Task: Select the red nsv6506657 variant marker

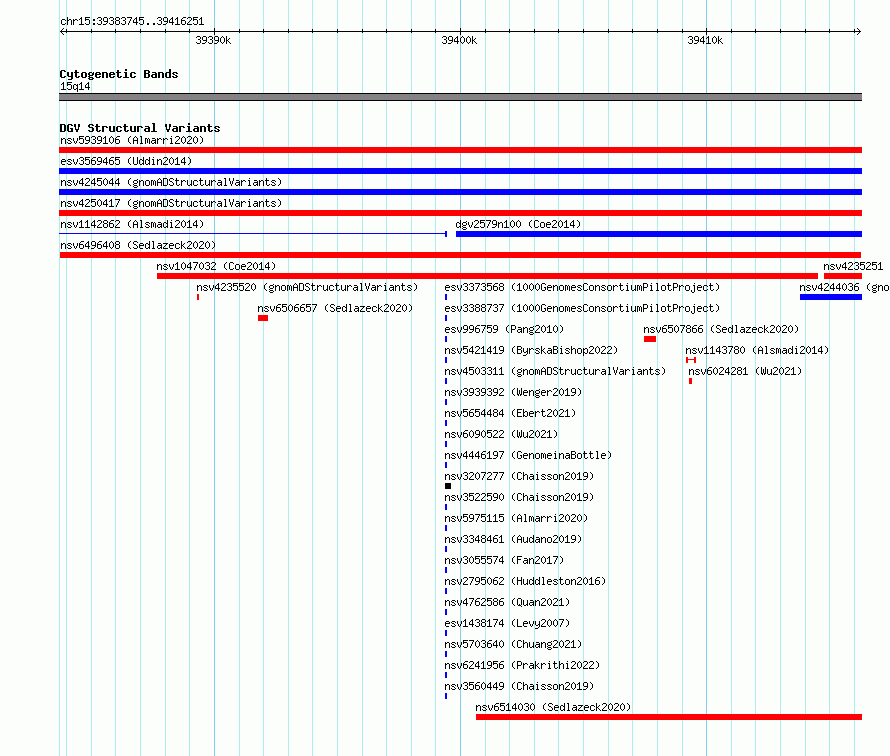Action: point(263,318)
